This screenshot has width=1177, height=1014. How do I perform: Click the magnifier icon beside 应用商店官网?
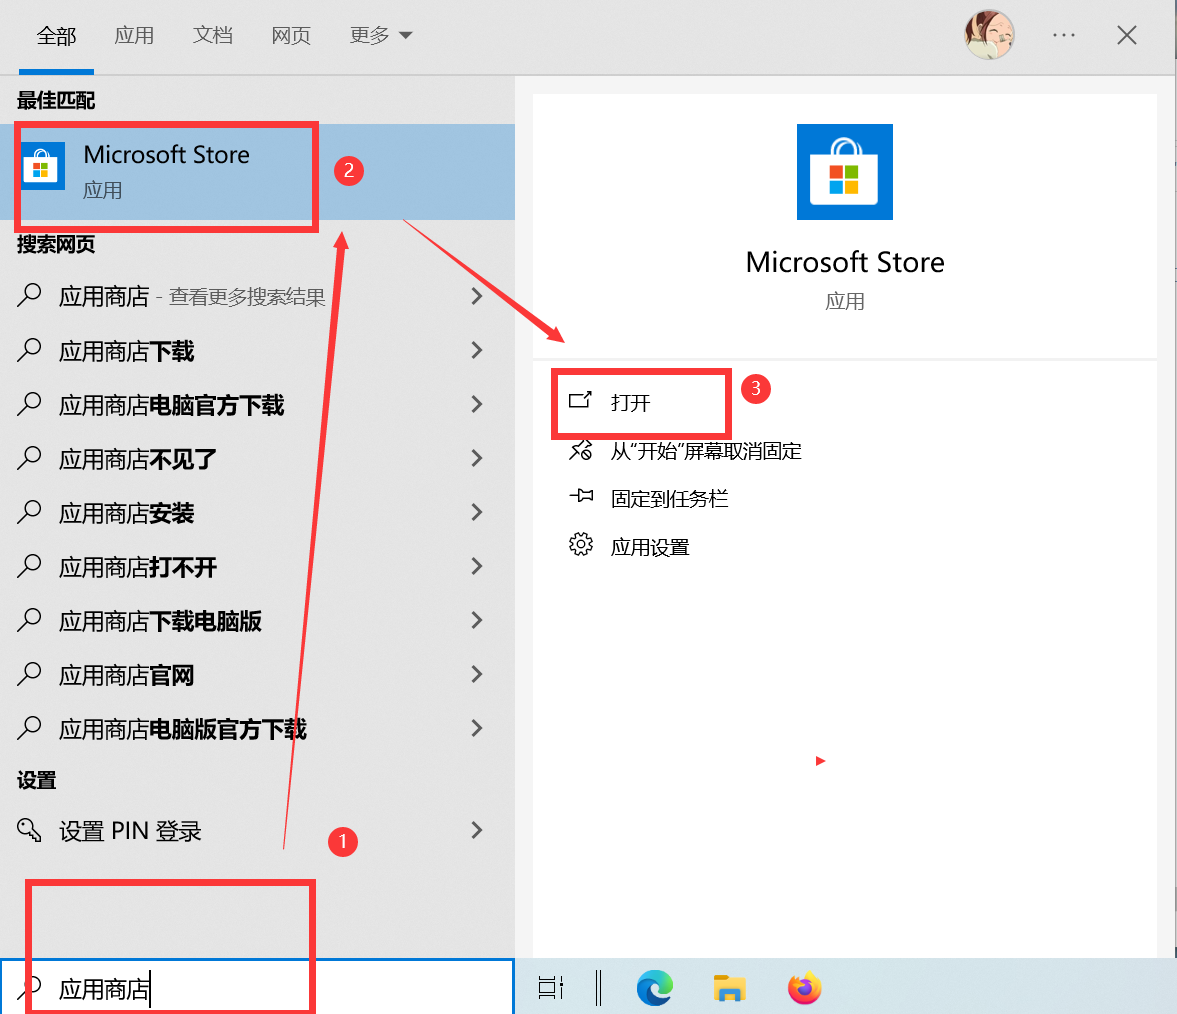[29, 674]
